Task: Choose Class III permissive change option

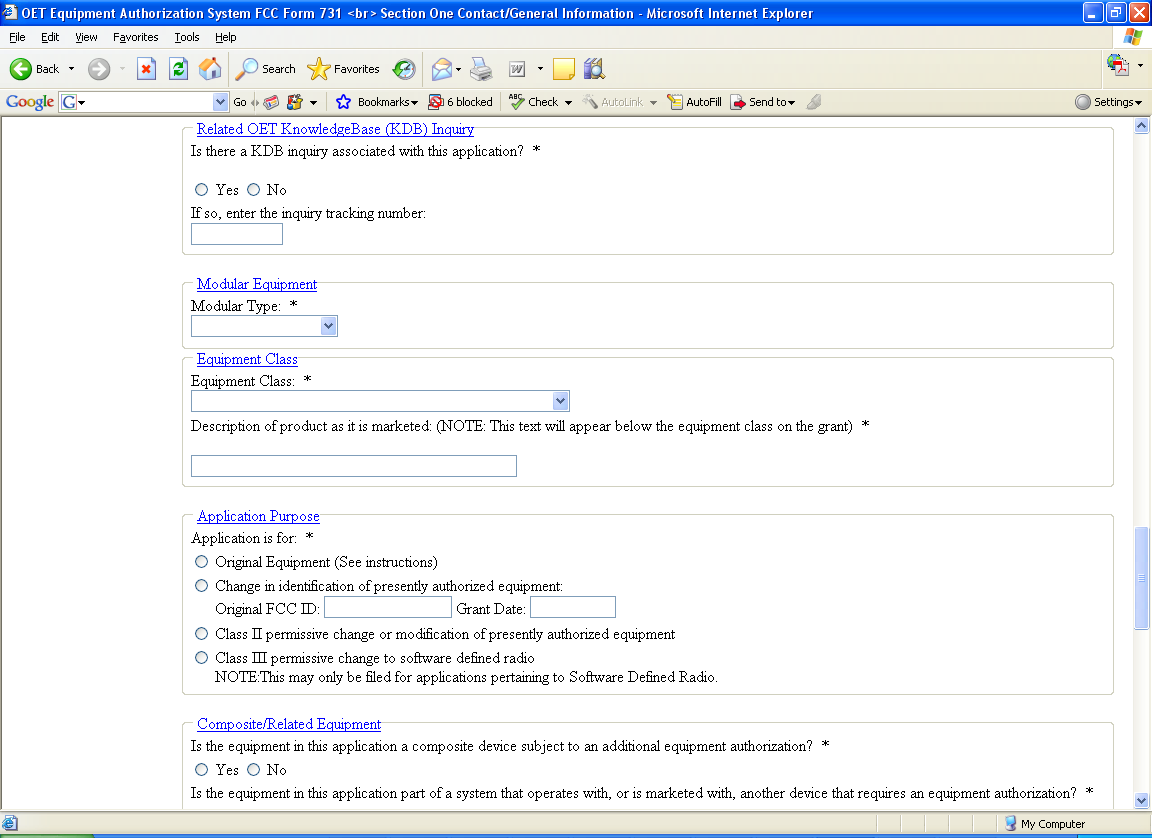Action: click(x=201, y=658)
